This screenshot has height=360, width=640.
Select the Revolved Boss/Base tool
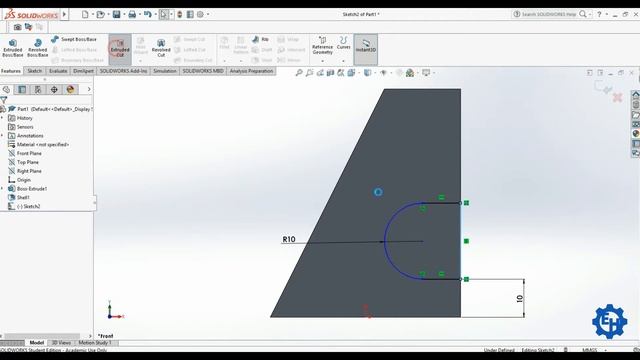[x=38, y=48]
